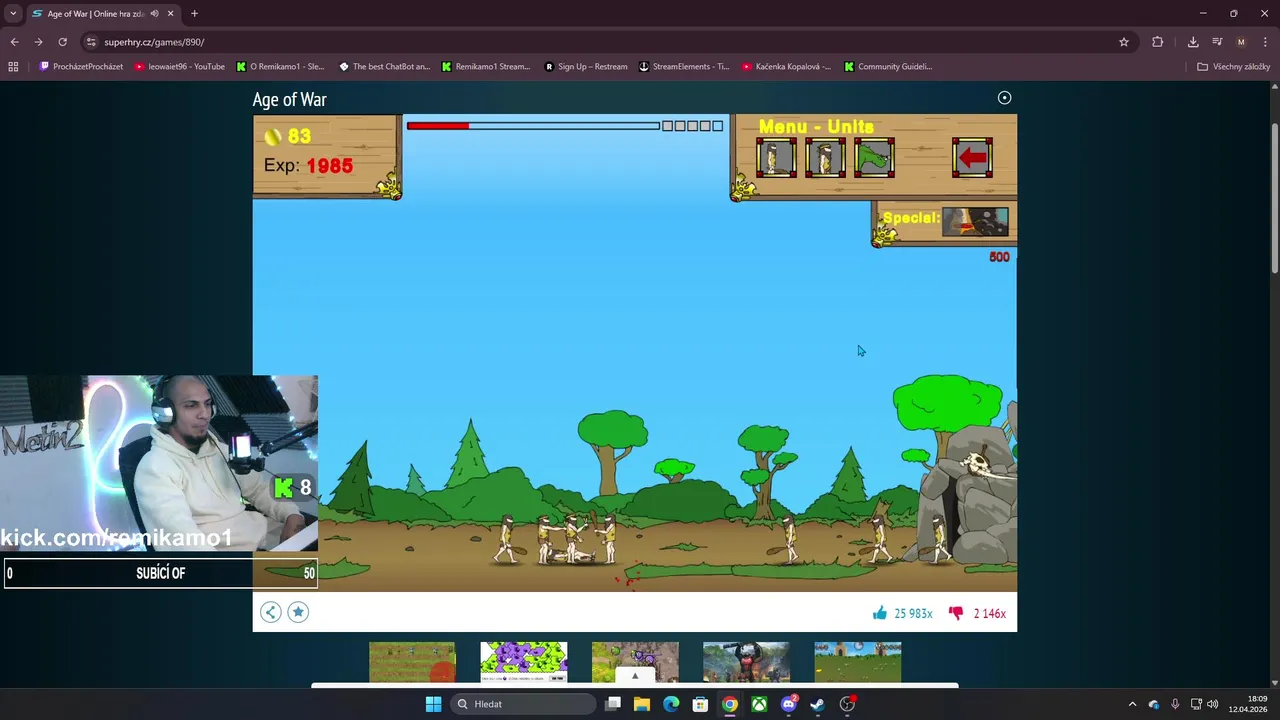Image resolution: width=1280 pixels, height=720 pixels.
Task: Open the bookmarks apps grid icon
Action: [x=13, y=67]
